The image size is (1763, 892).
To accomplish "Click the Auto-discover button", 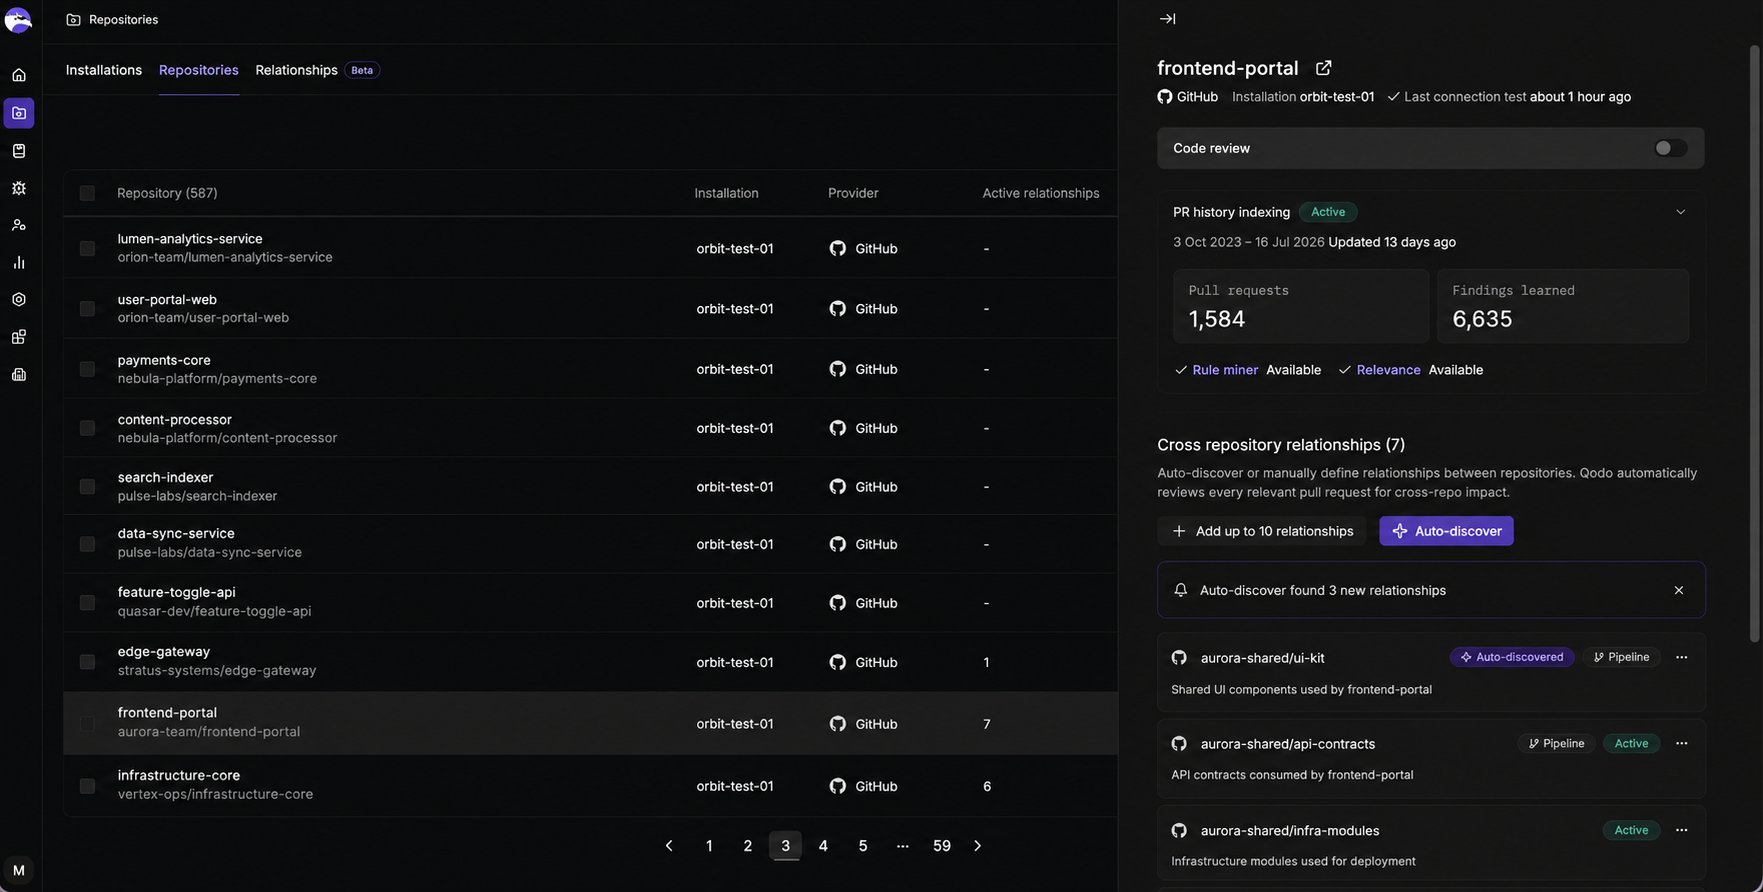I will (1446, 531).
